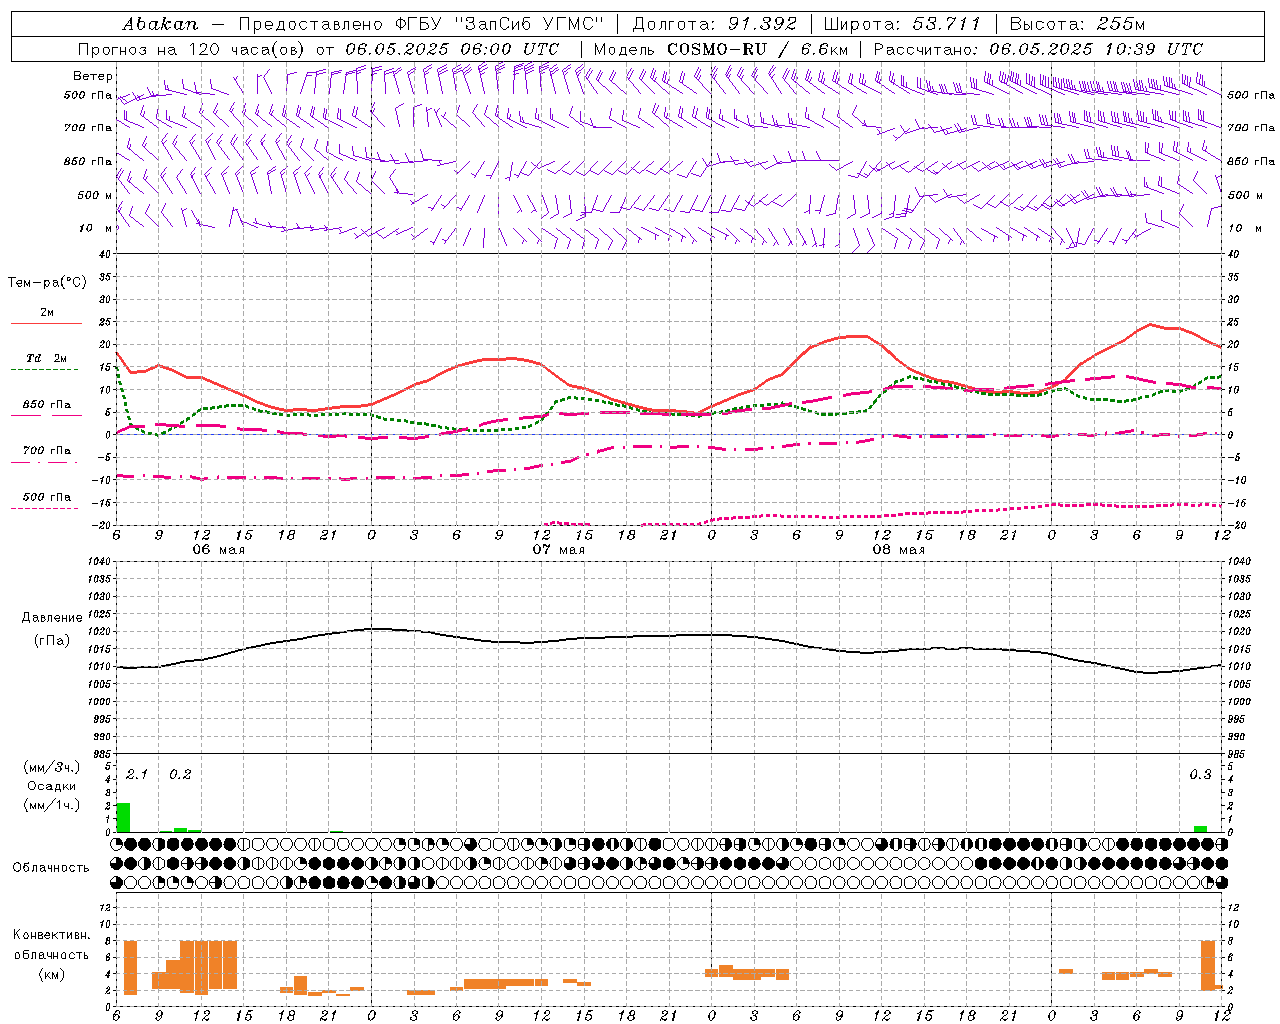Image resolution: width=1280 pixels, height=1024 pixels.
Task: Click the 0.2 precipitation amount value
Action: point(180,774)
